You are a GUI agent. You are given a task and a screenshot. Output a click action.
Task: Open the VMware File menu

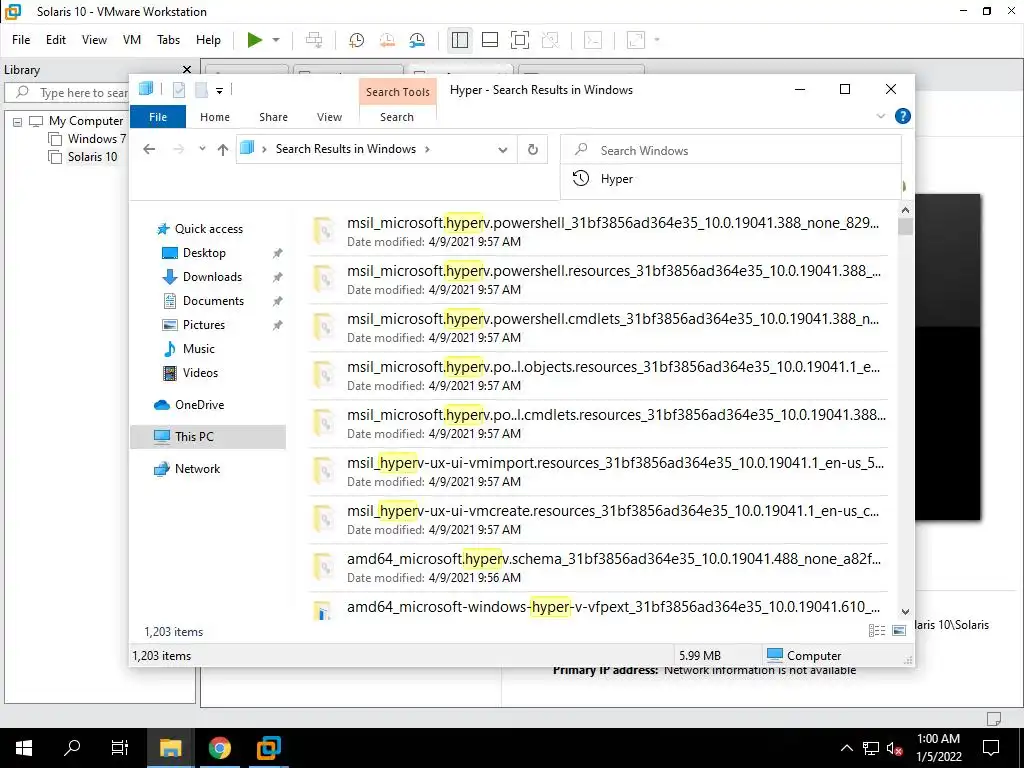21,40
